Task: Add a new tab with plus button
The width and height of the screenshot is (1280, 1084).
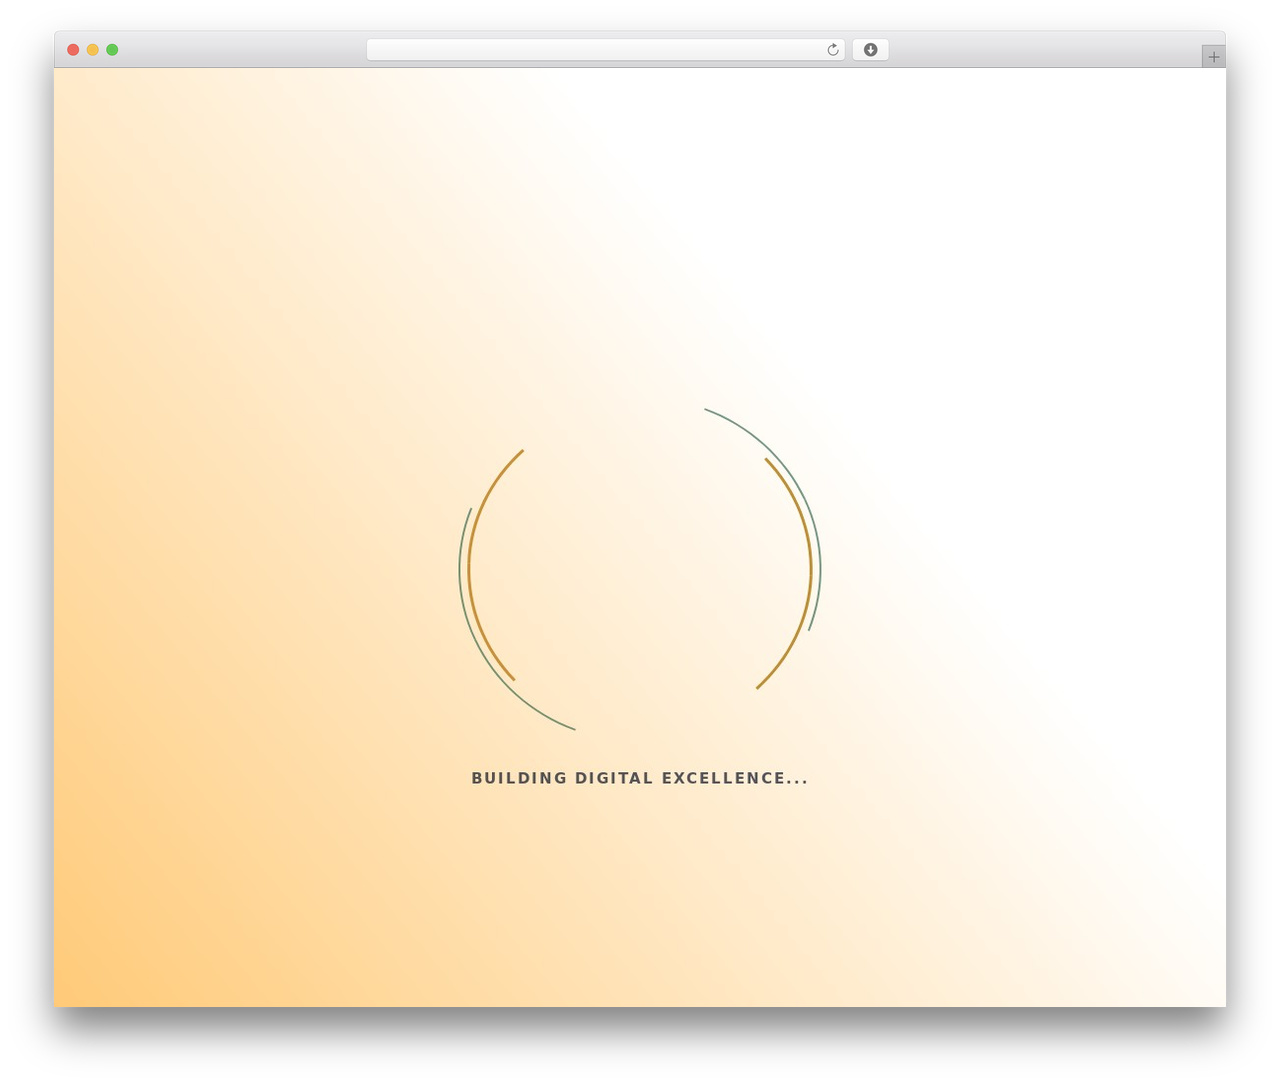Action: tap(1213, 57)
